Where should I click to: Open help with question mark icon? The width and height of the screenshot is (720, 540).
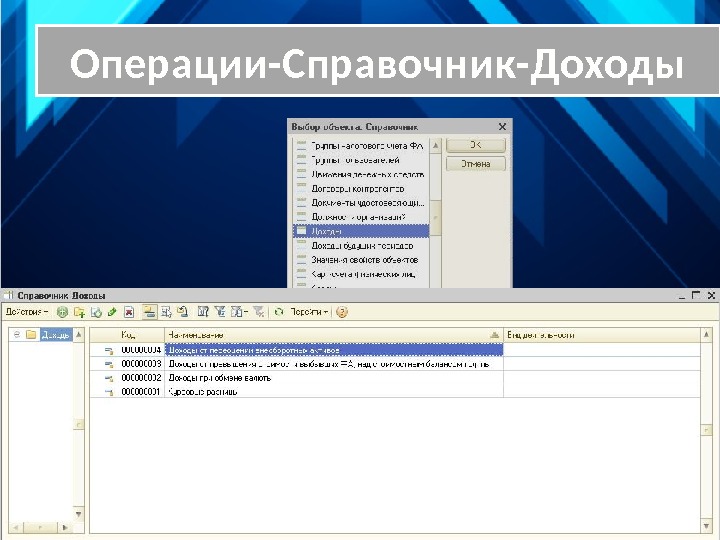click(x=342, y=312)
